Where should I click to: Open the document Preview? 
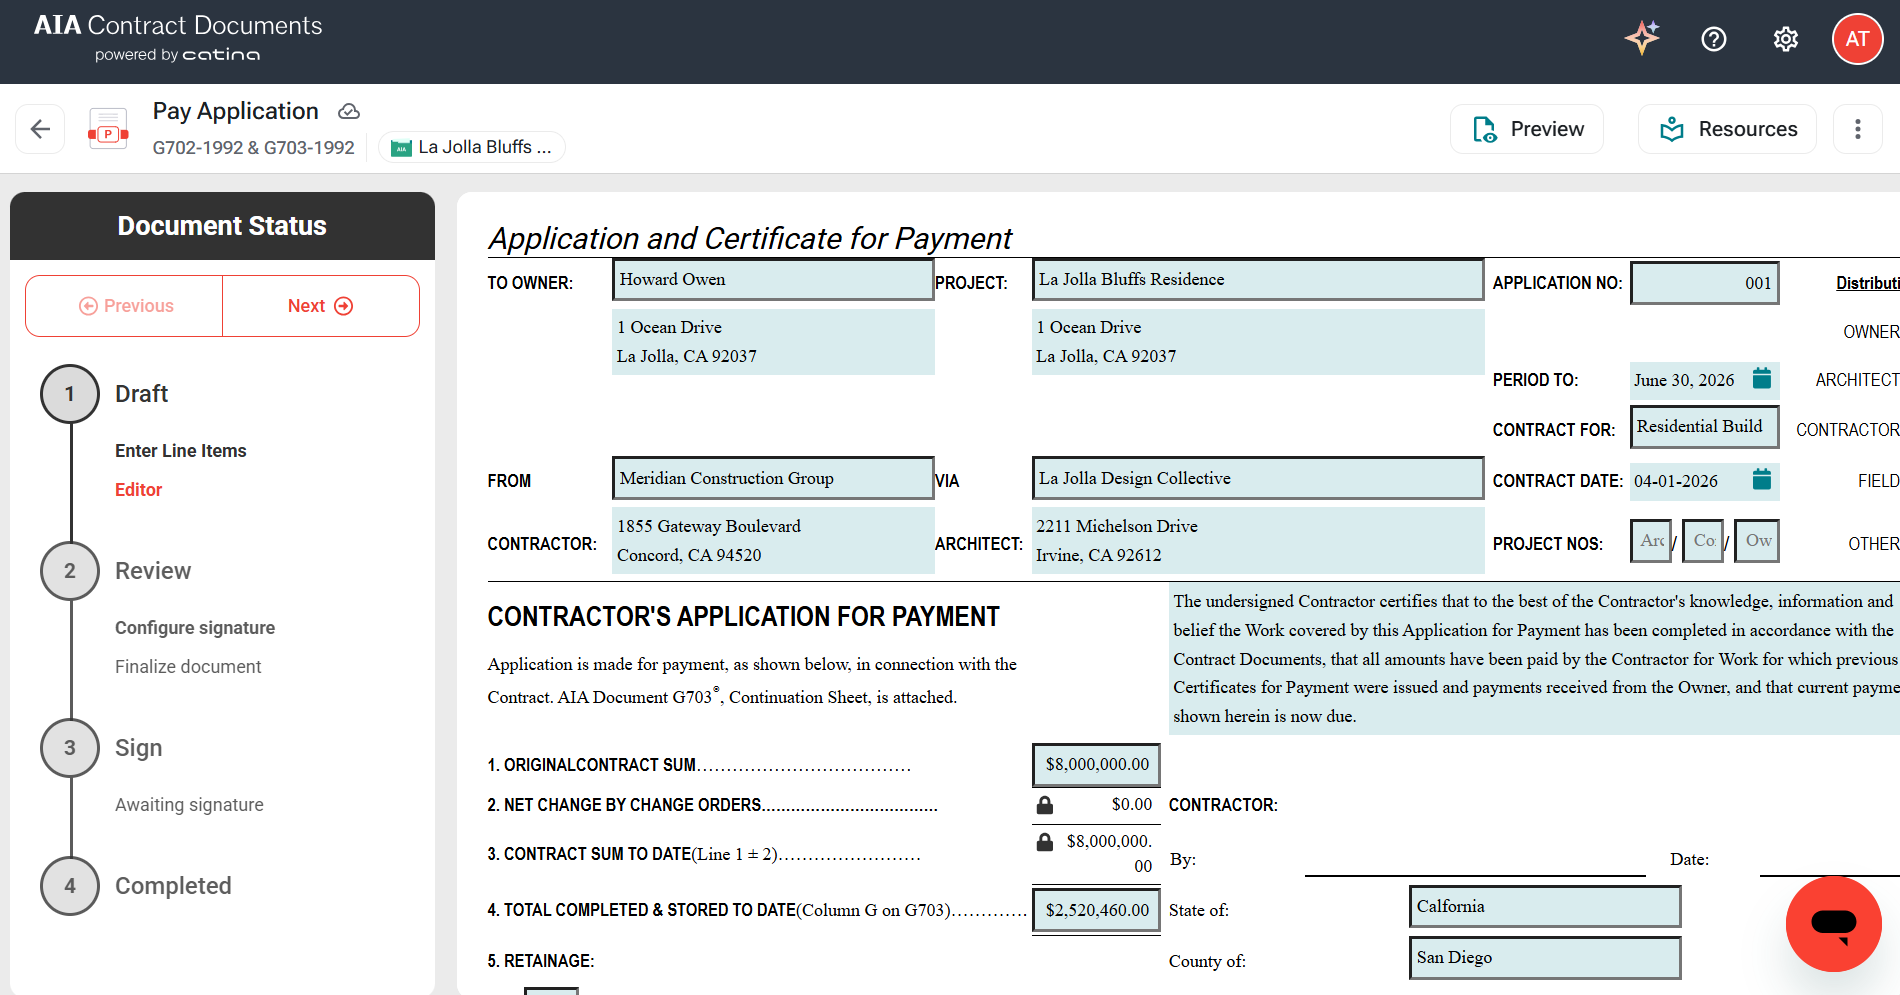[x=1527, y=129]
